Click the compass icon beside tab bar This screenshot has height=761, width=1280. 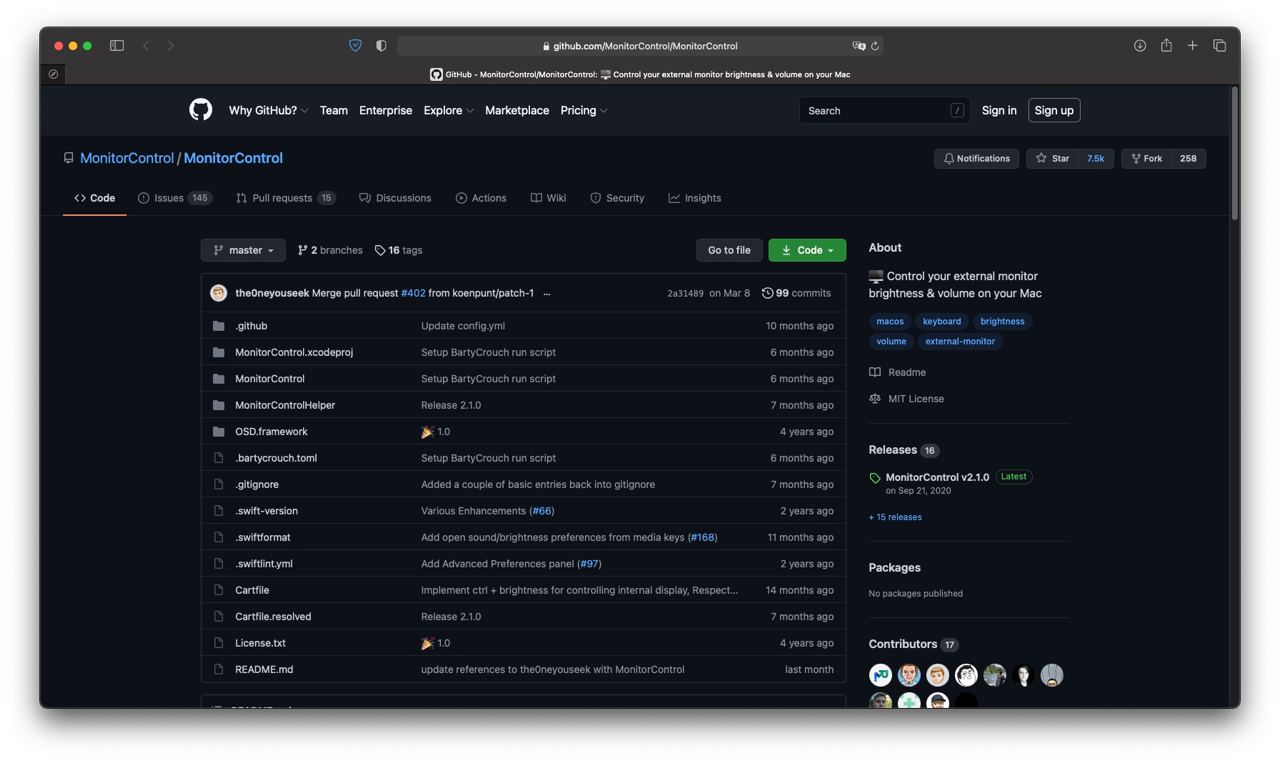pyautogui.click(x=53, y=74)
